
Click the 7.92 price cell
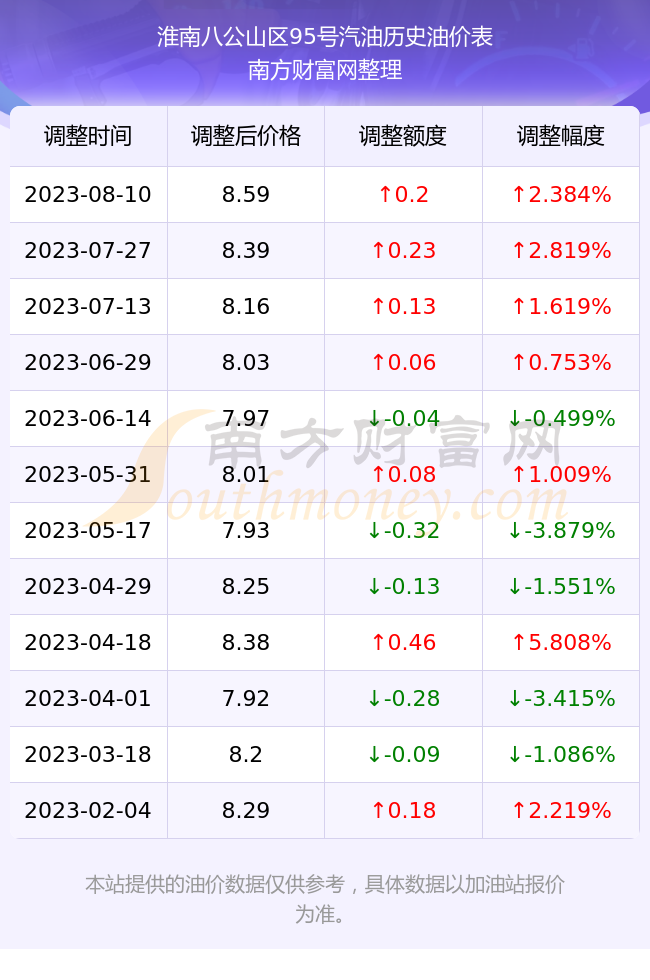pyautogui.click(x=246, y=698)
